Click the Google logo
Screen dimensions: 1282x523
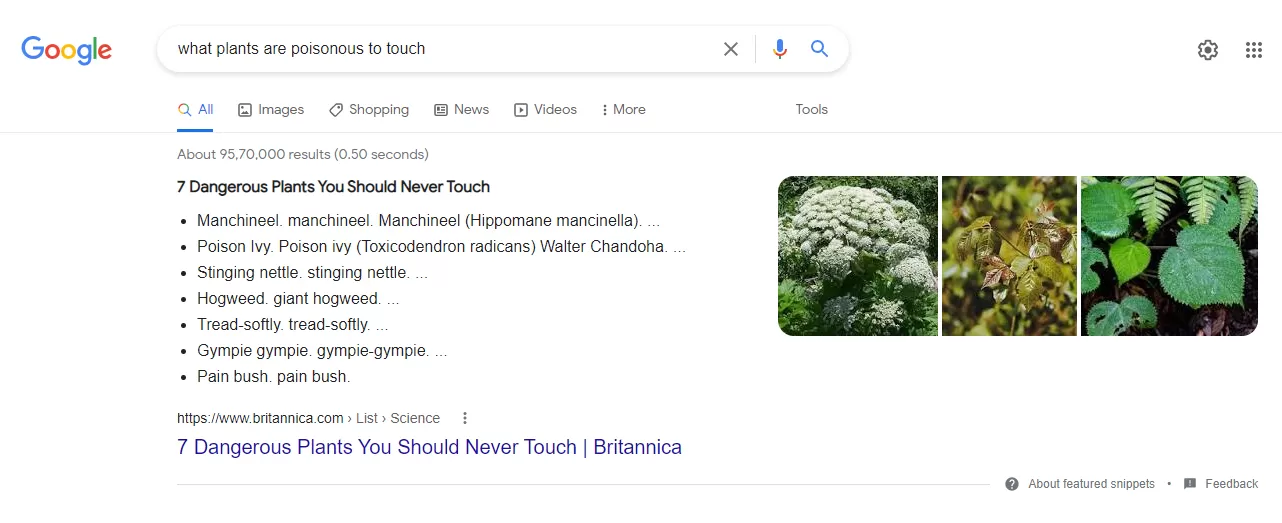66,49
